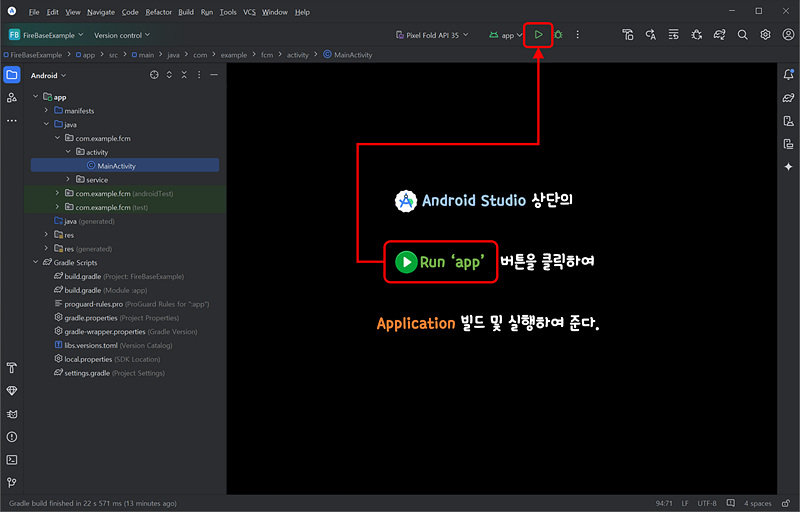
Task: Open the account profile icon
Action: click(788, 35)
